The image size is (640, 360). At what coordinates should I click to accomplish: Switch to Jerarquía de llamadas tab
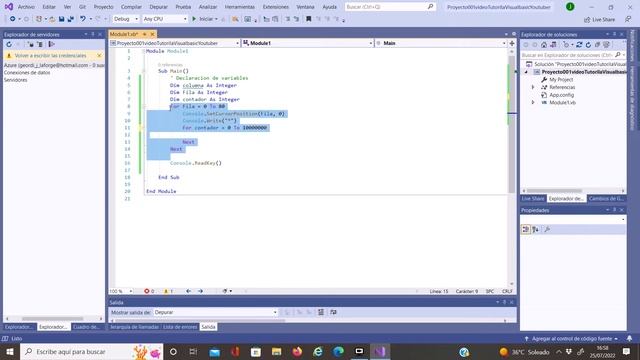pyautogui.click(x=134, y=327)
